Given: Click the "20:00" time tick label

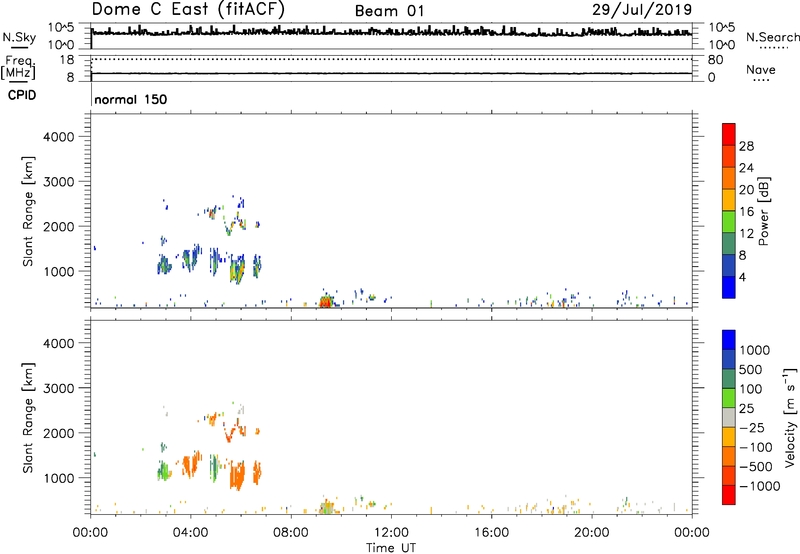Looking at the screenshot, I should click(591, 533).
